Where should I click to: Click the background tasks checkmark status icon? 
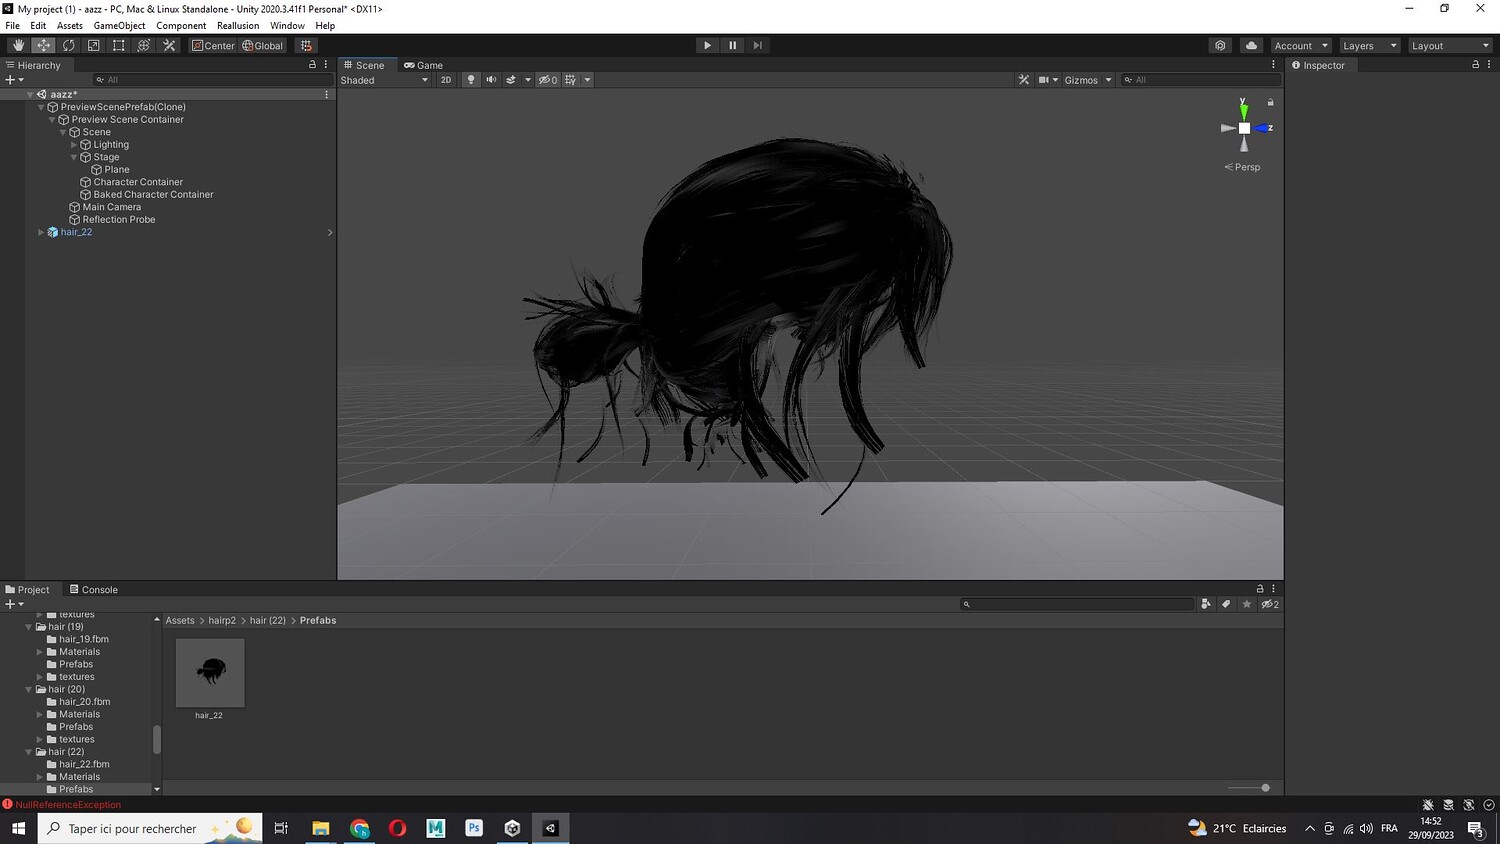[x=1489, y=805]
